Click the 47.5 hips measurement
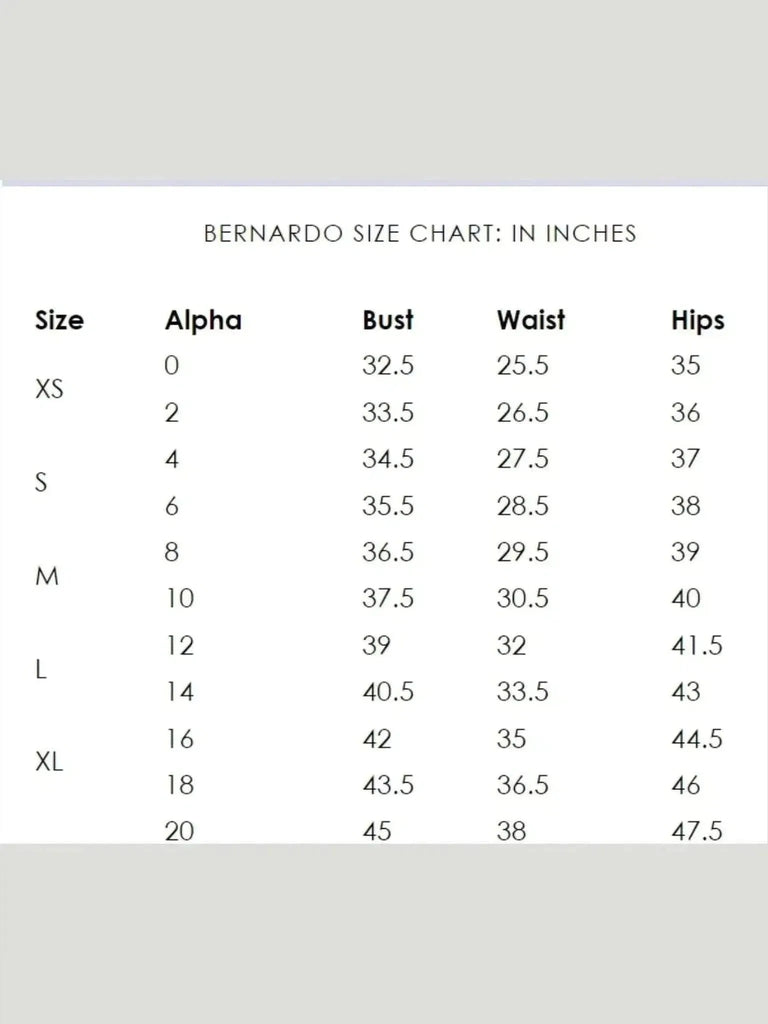The width and height of the screenshot is (768, 1024). pyautogui.click(x=697, y=831)
